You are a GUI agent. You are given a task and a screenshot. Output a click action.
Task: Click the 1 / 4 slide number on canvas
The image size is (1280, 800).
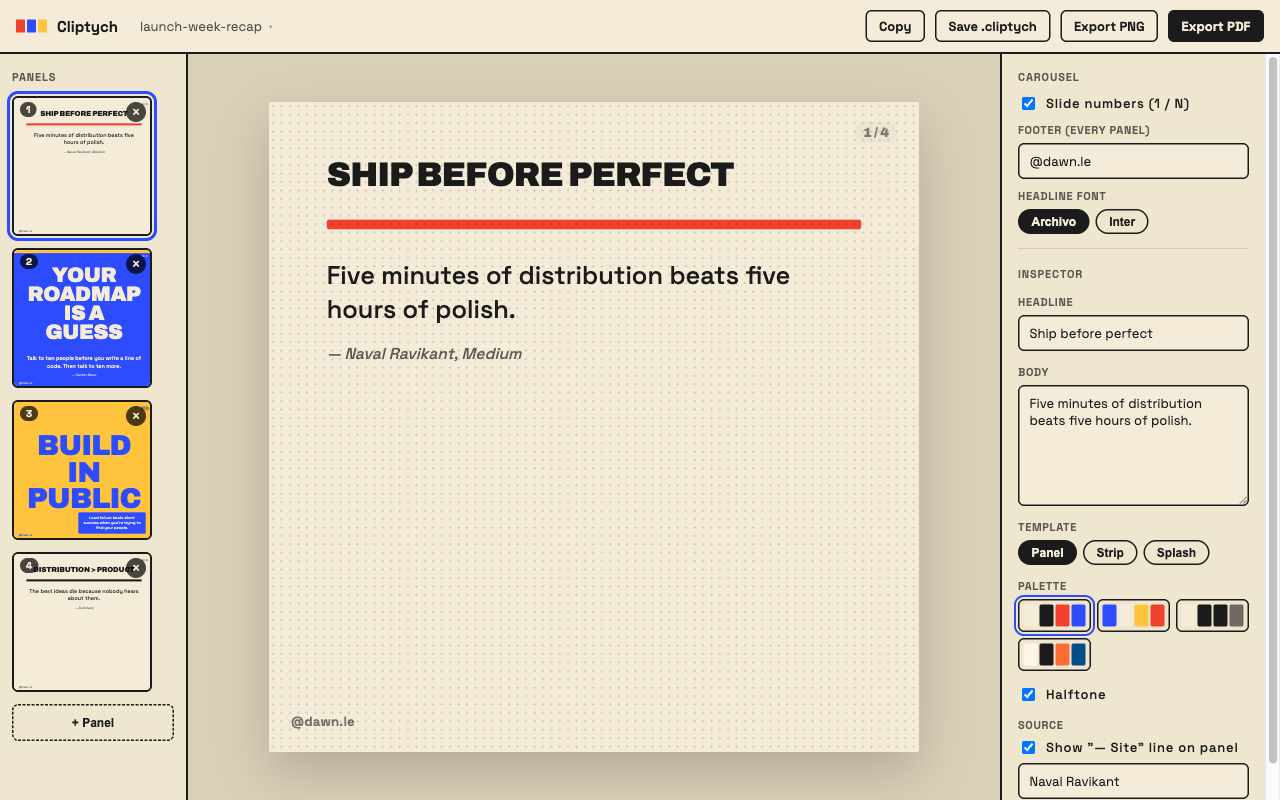pos(876,132)
